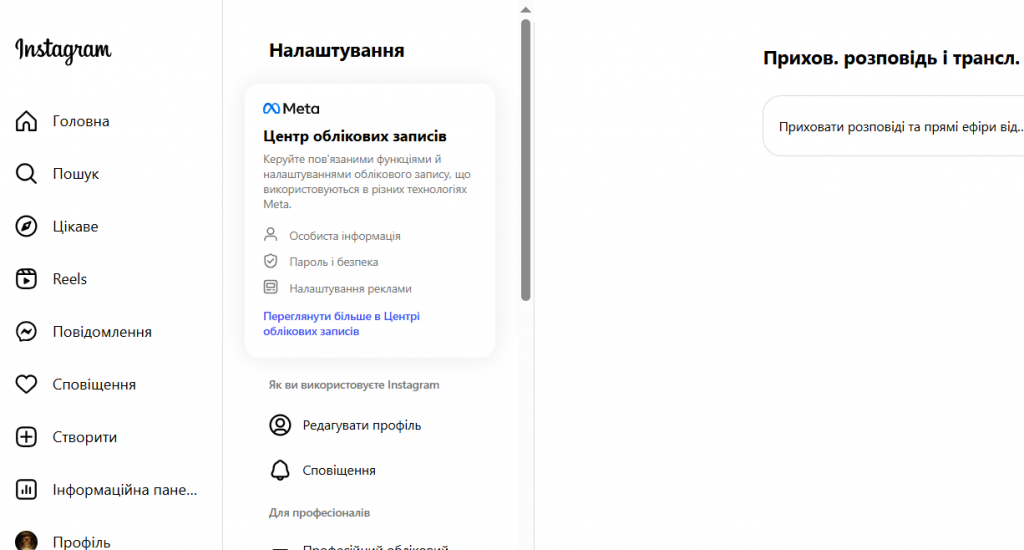The image size is (1024, 550).
Task: Open the Приховати розповіді та прямі ефіри option
Action: click(x=899, y=127)
